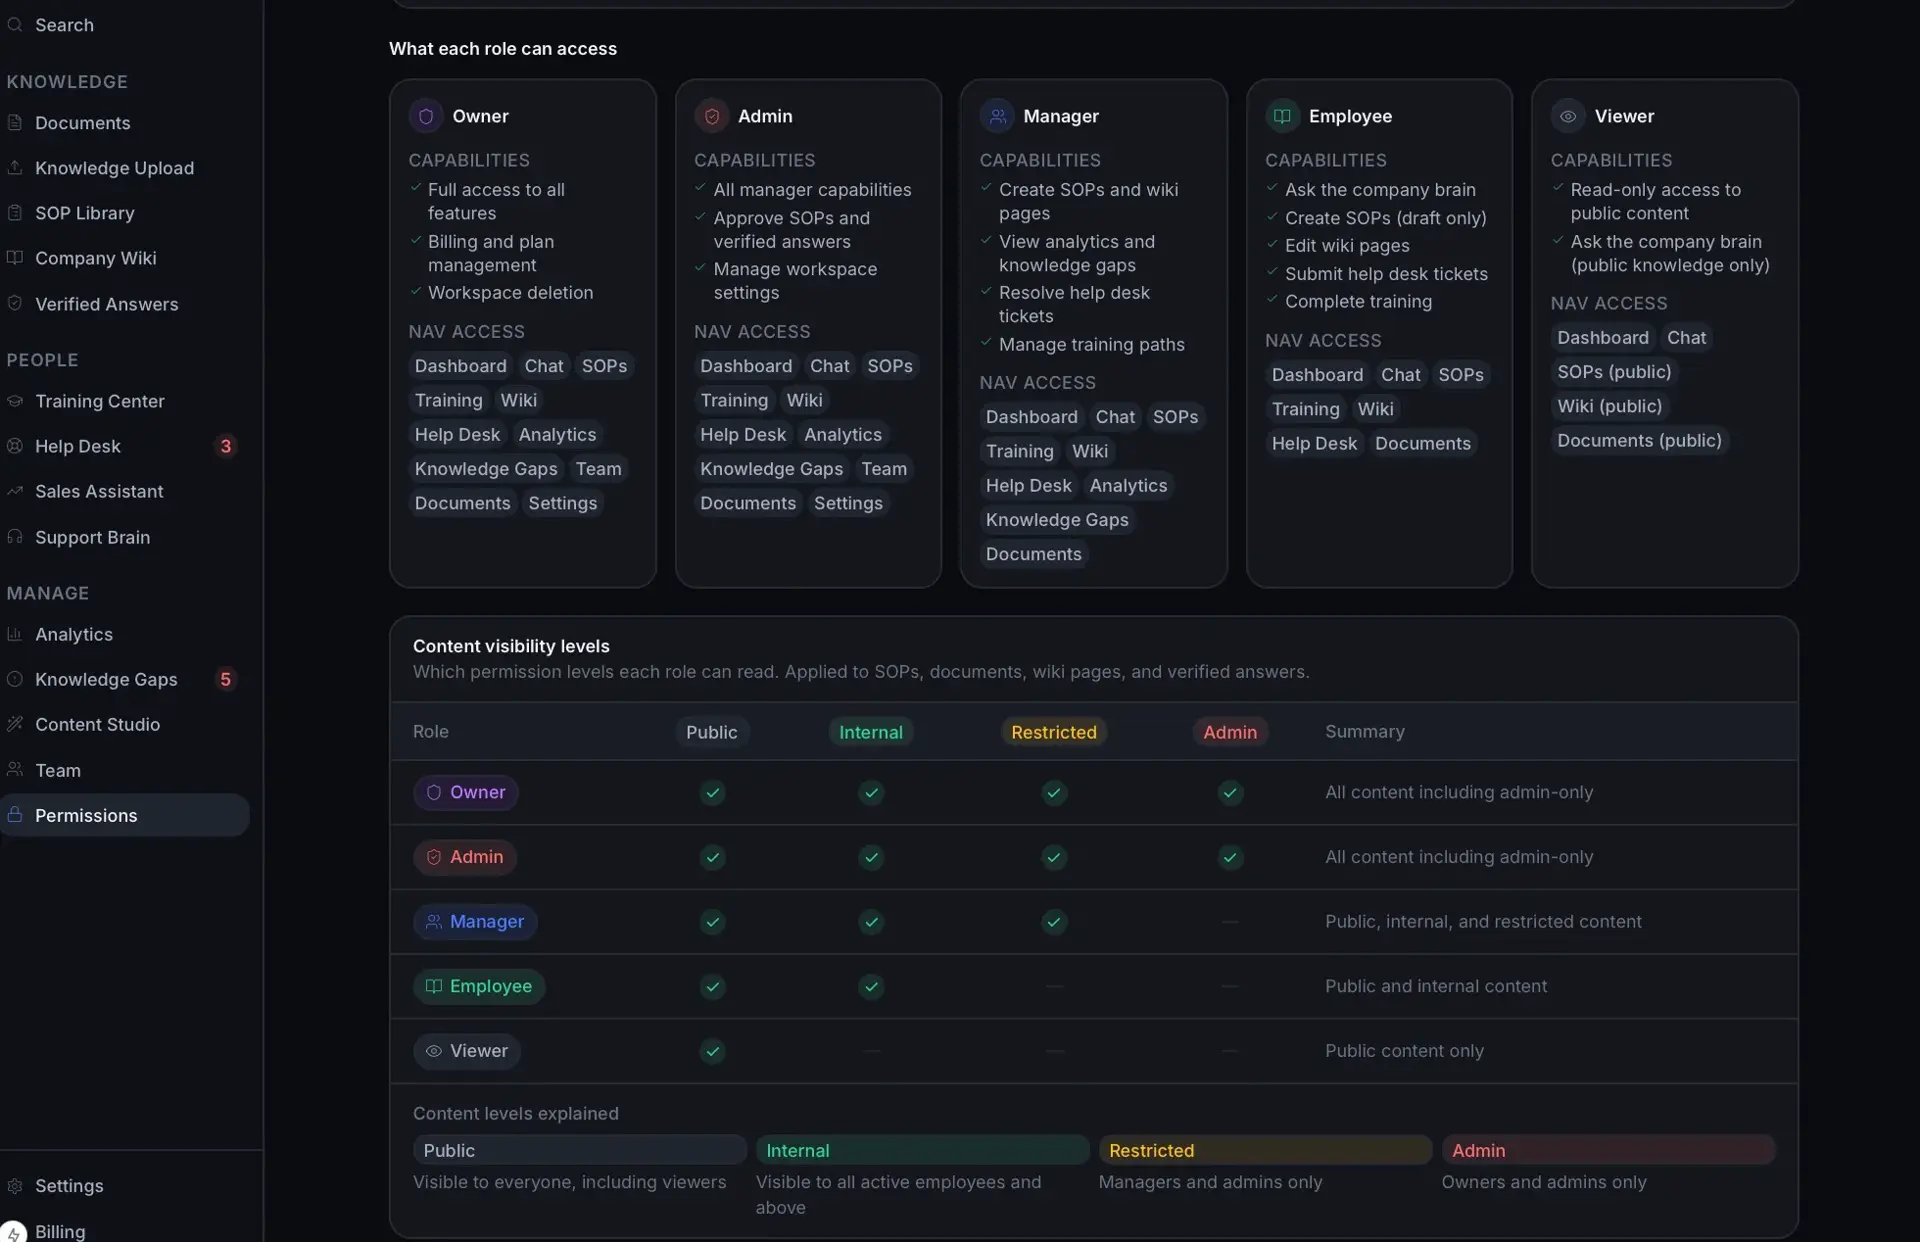The width and height of the screenshot is (1920, 1242).
Task: Click the Internal level explanation bar
Action: [922, 1150]
